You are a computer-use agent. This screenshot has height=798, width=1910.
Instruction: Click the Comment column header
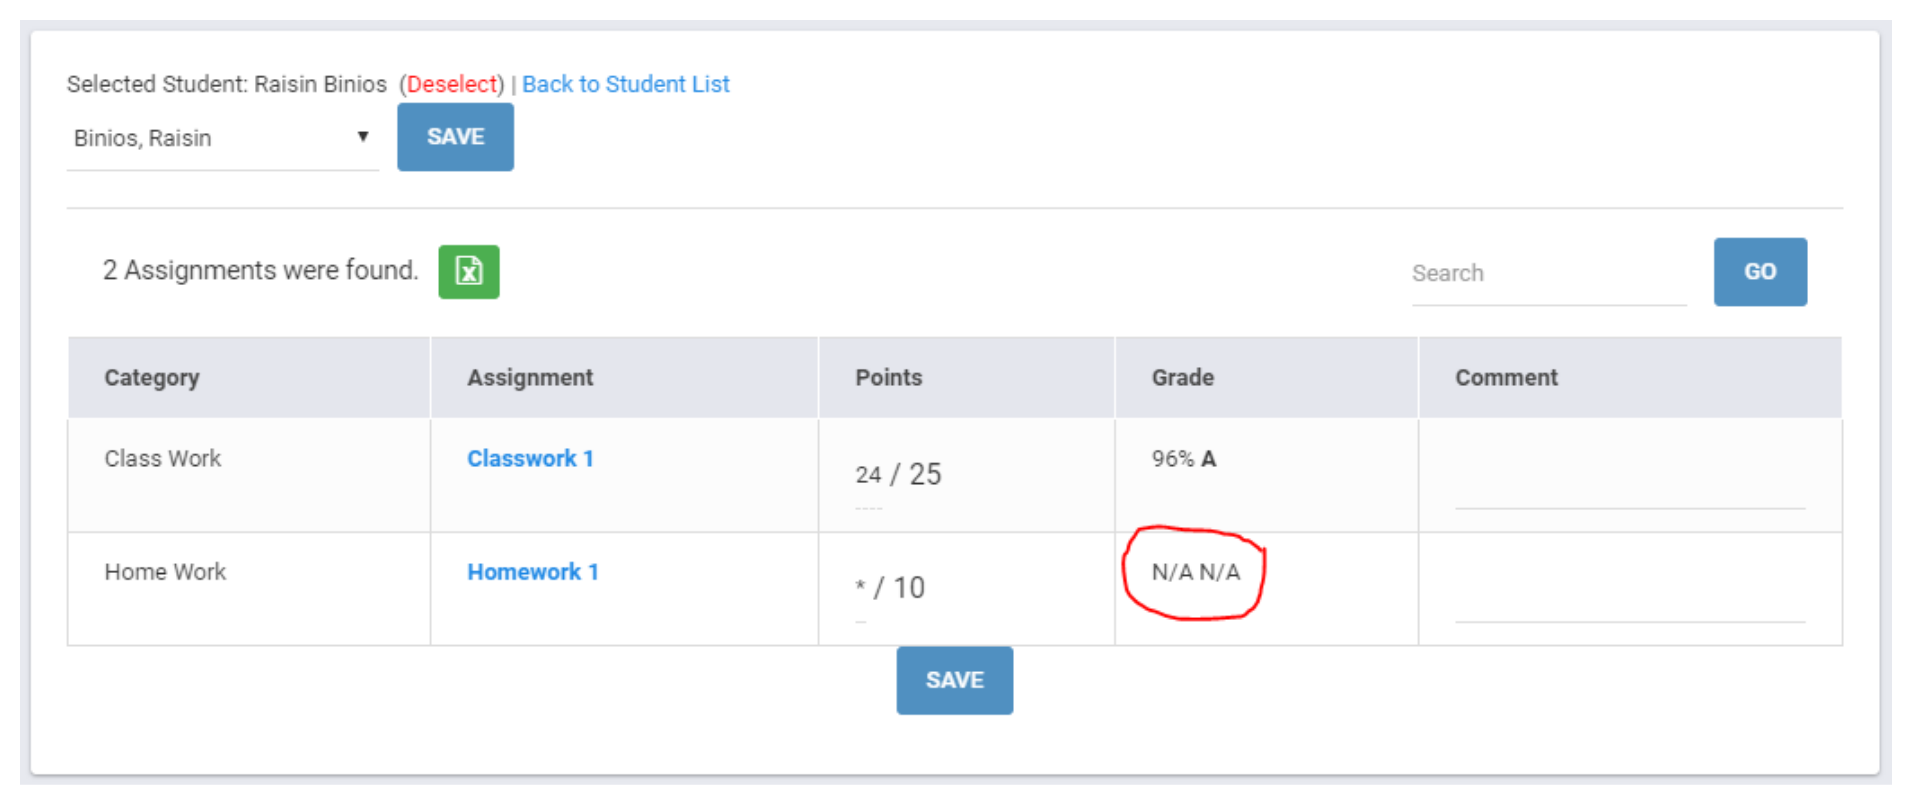[1505, 378]
